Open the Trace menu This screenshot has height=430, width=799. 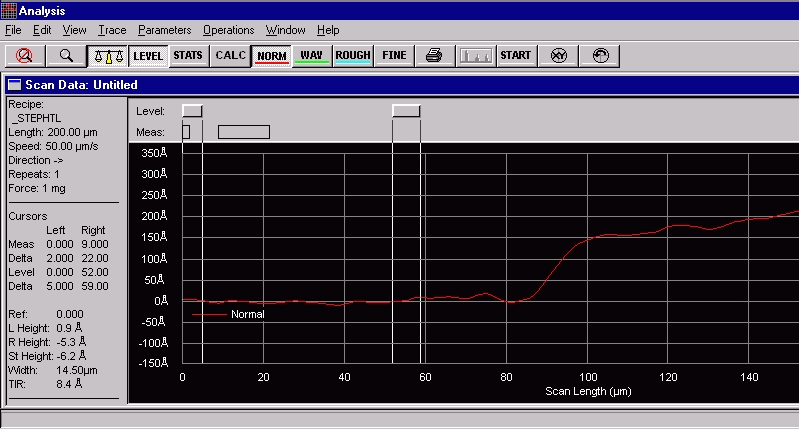pyautogui.click(x=112, y=30)
